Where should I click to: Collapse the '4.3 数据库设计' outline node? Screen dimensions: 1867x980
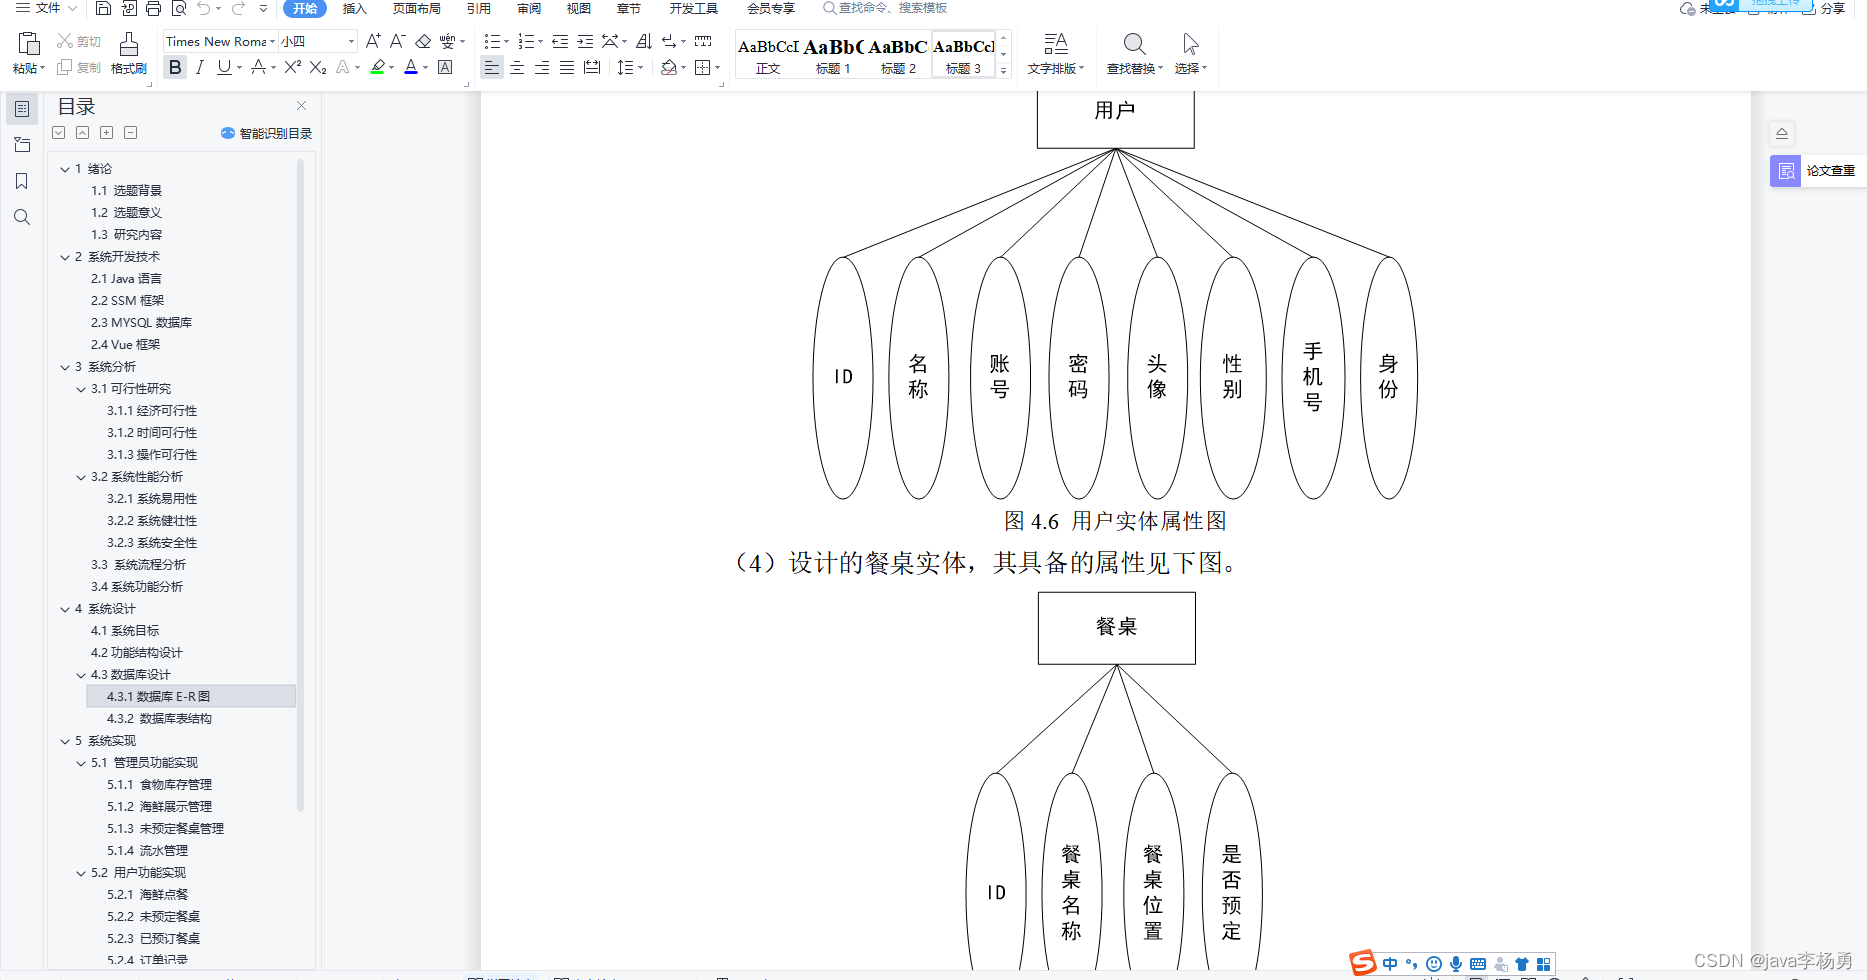81,675
